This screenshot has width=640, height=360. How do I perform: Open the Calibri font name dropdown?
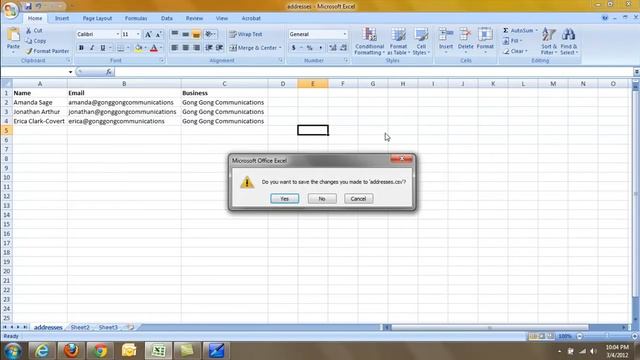click(x=118, y=34)
